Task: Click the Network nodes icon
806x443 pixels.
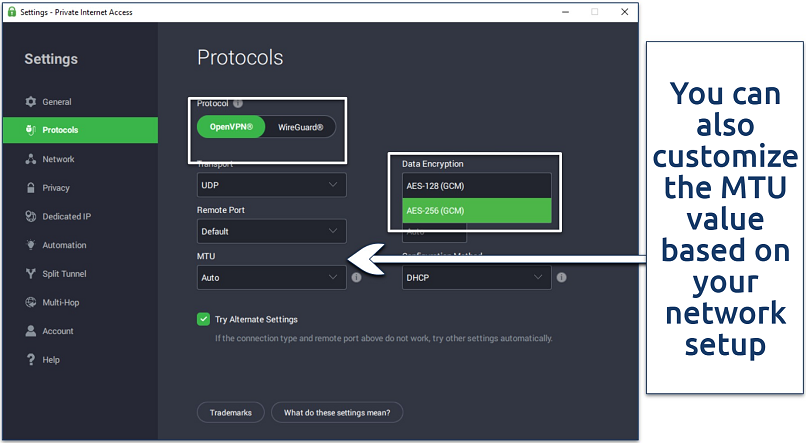Action: tap(31, 159)
